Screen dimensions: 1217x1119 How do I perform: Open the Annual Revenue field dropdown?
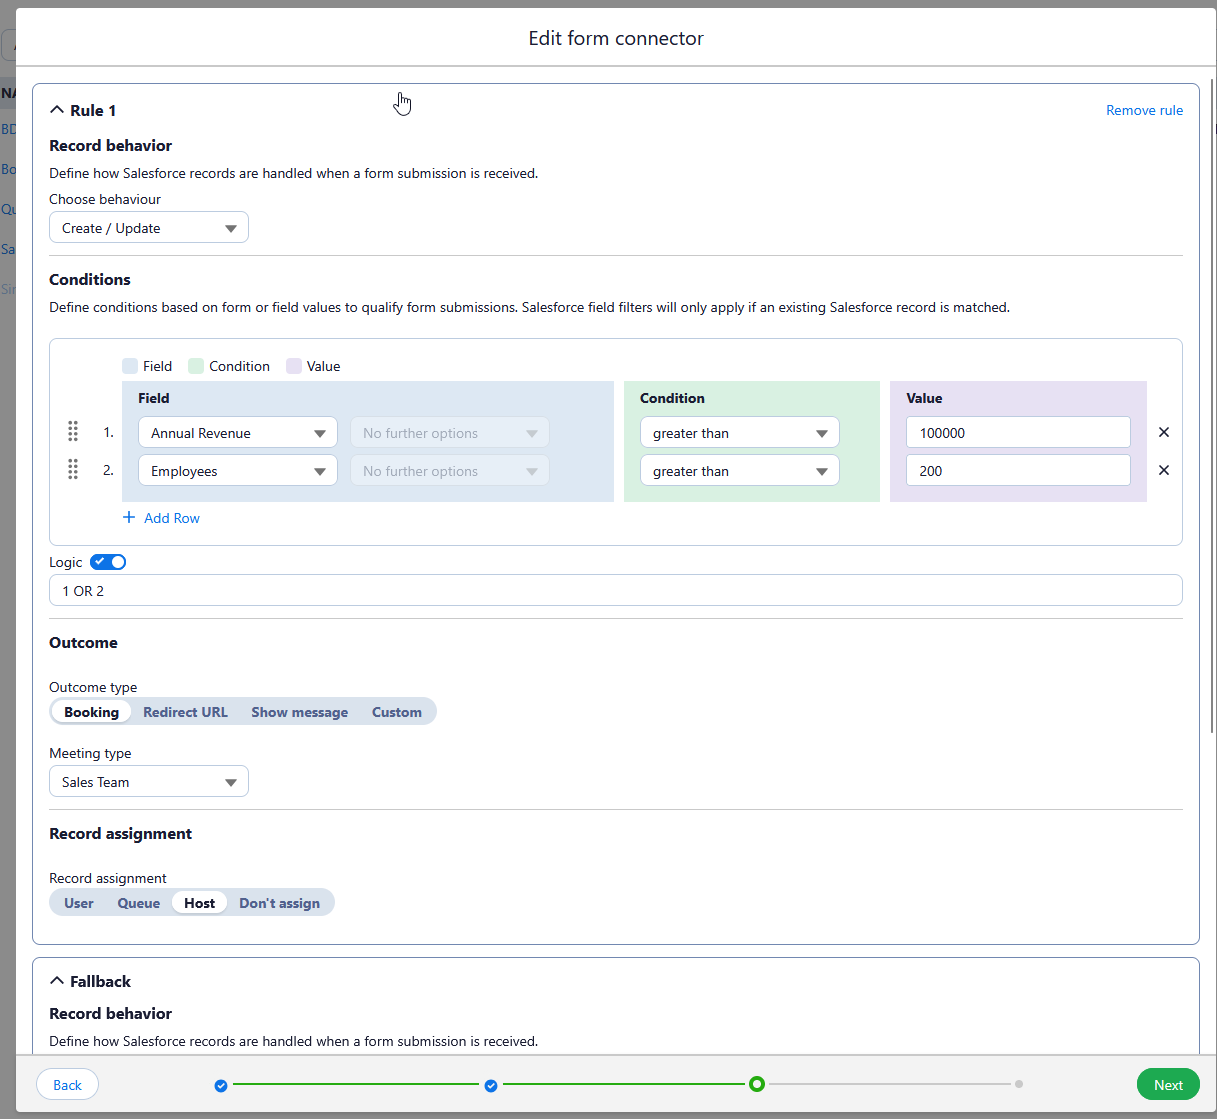click(x=238, y=433)
